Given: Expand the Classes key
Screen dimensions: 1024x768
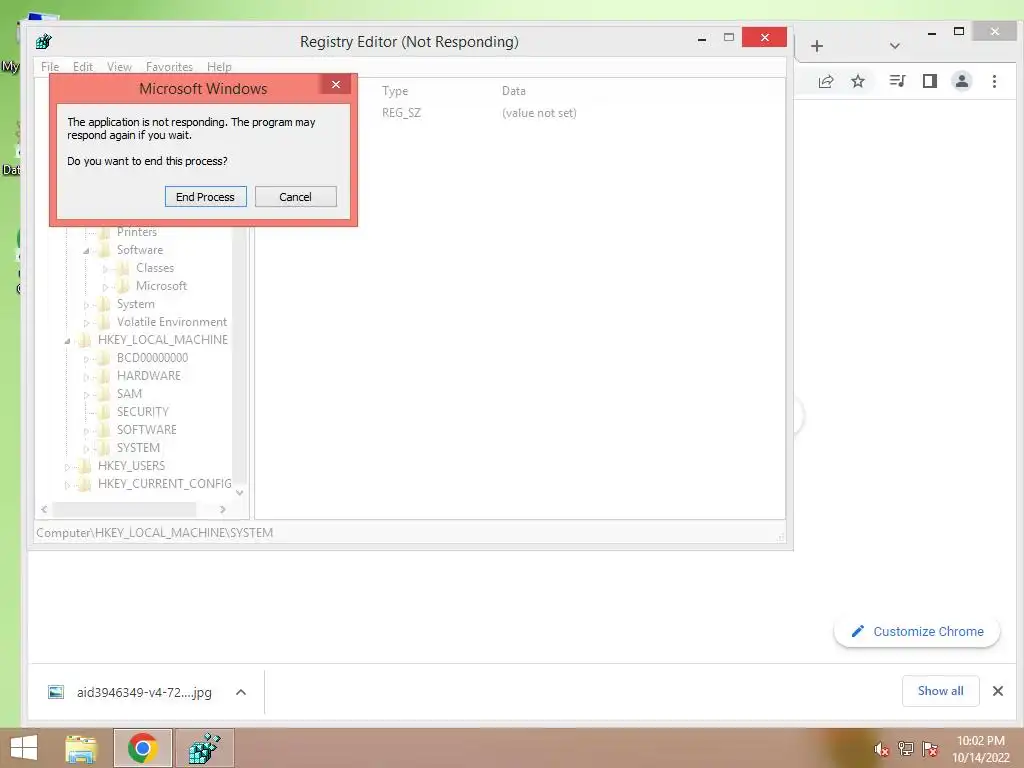Looking at the screenshot, I should tap(105, 269).
